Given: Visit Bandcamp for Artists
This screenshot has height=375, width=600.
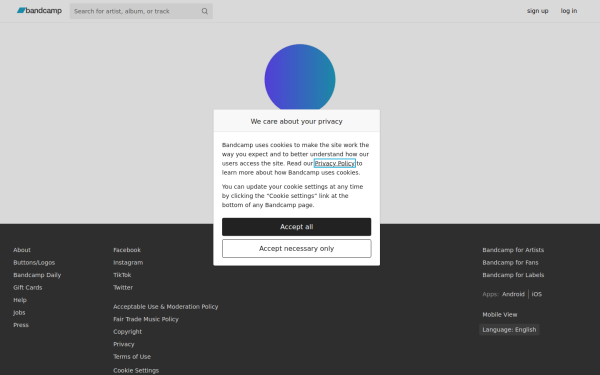Looking at the screenshot, I should [513, 250].
